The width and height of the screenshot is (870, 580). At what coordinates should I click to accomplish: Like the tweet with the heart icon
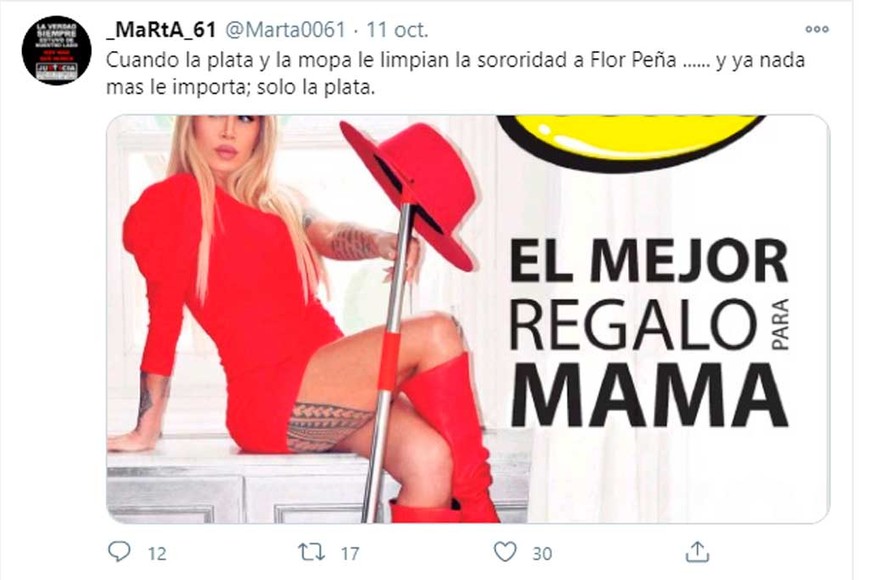click(x=505, y=552)
